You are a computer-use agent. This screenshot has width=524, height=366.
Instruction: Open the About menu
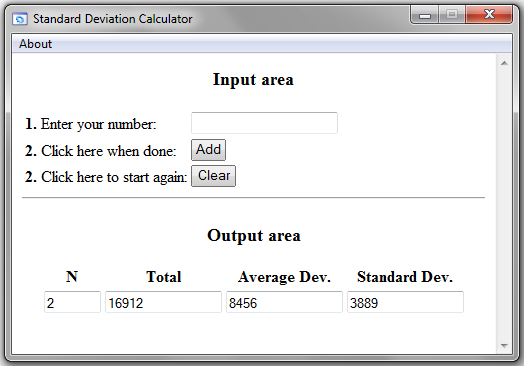pos(35,44)
